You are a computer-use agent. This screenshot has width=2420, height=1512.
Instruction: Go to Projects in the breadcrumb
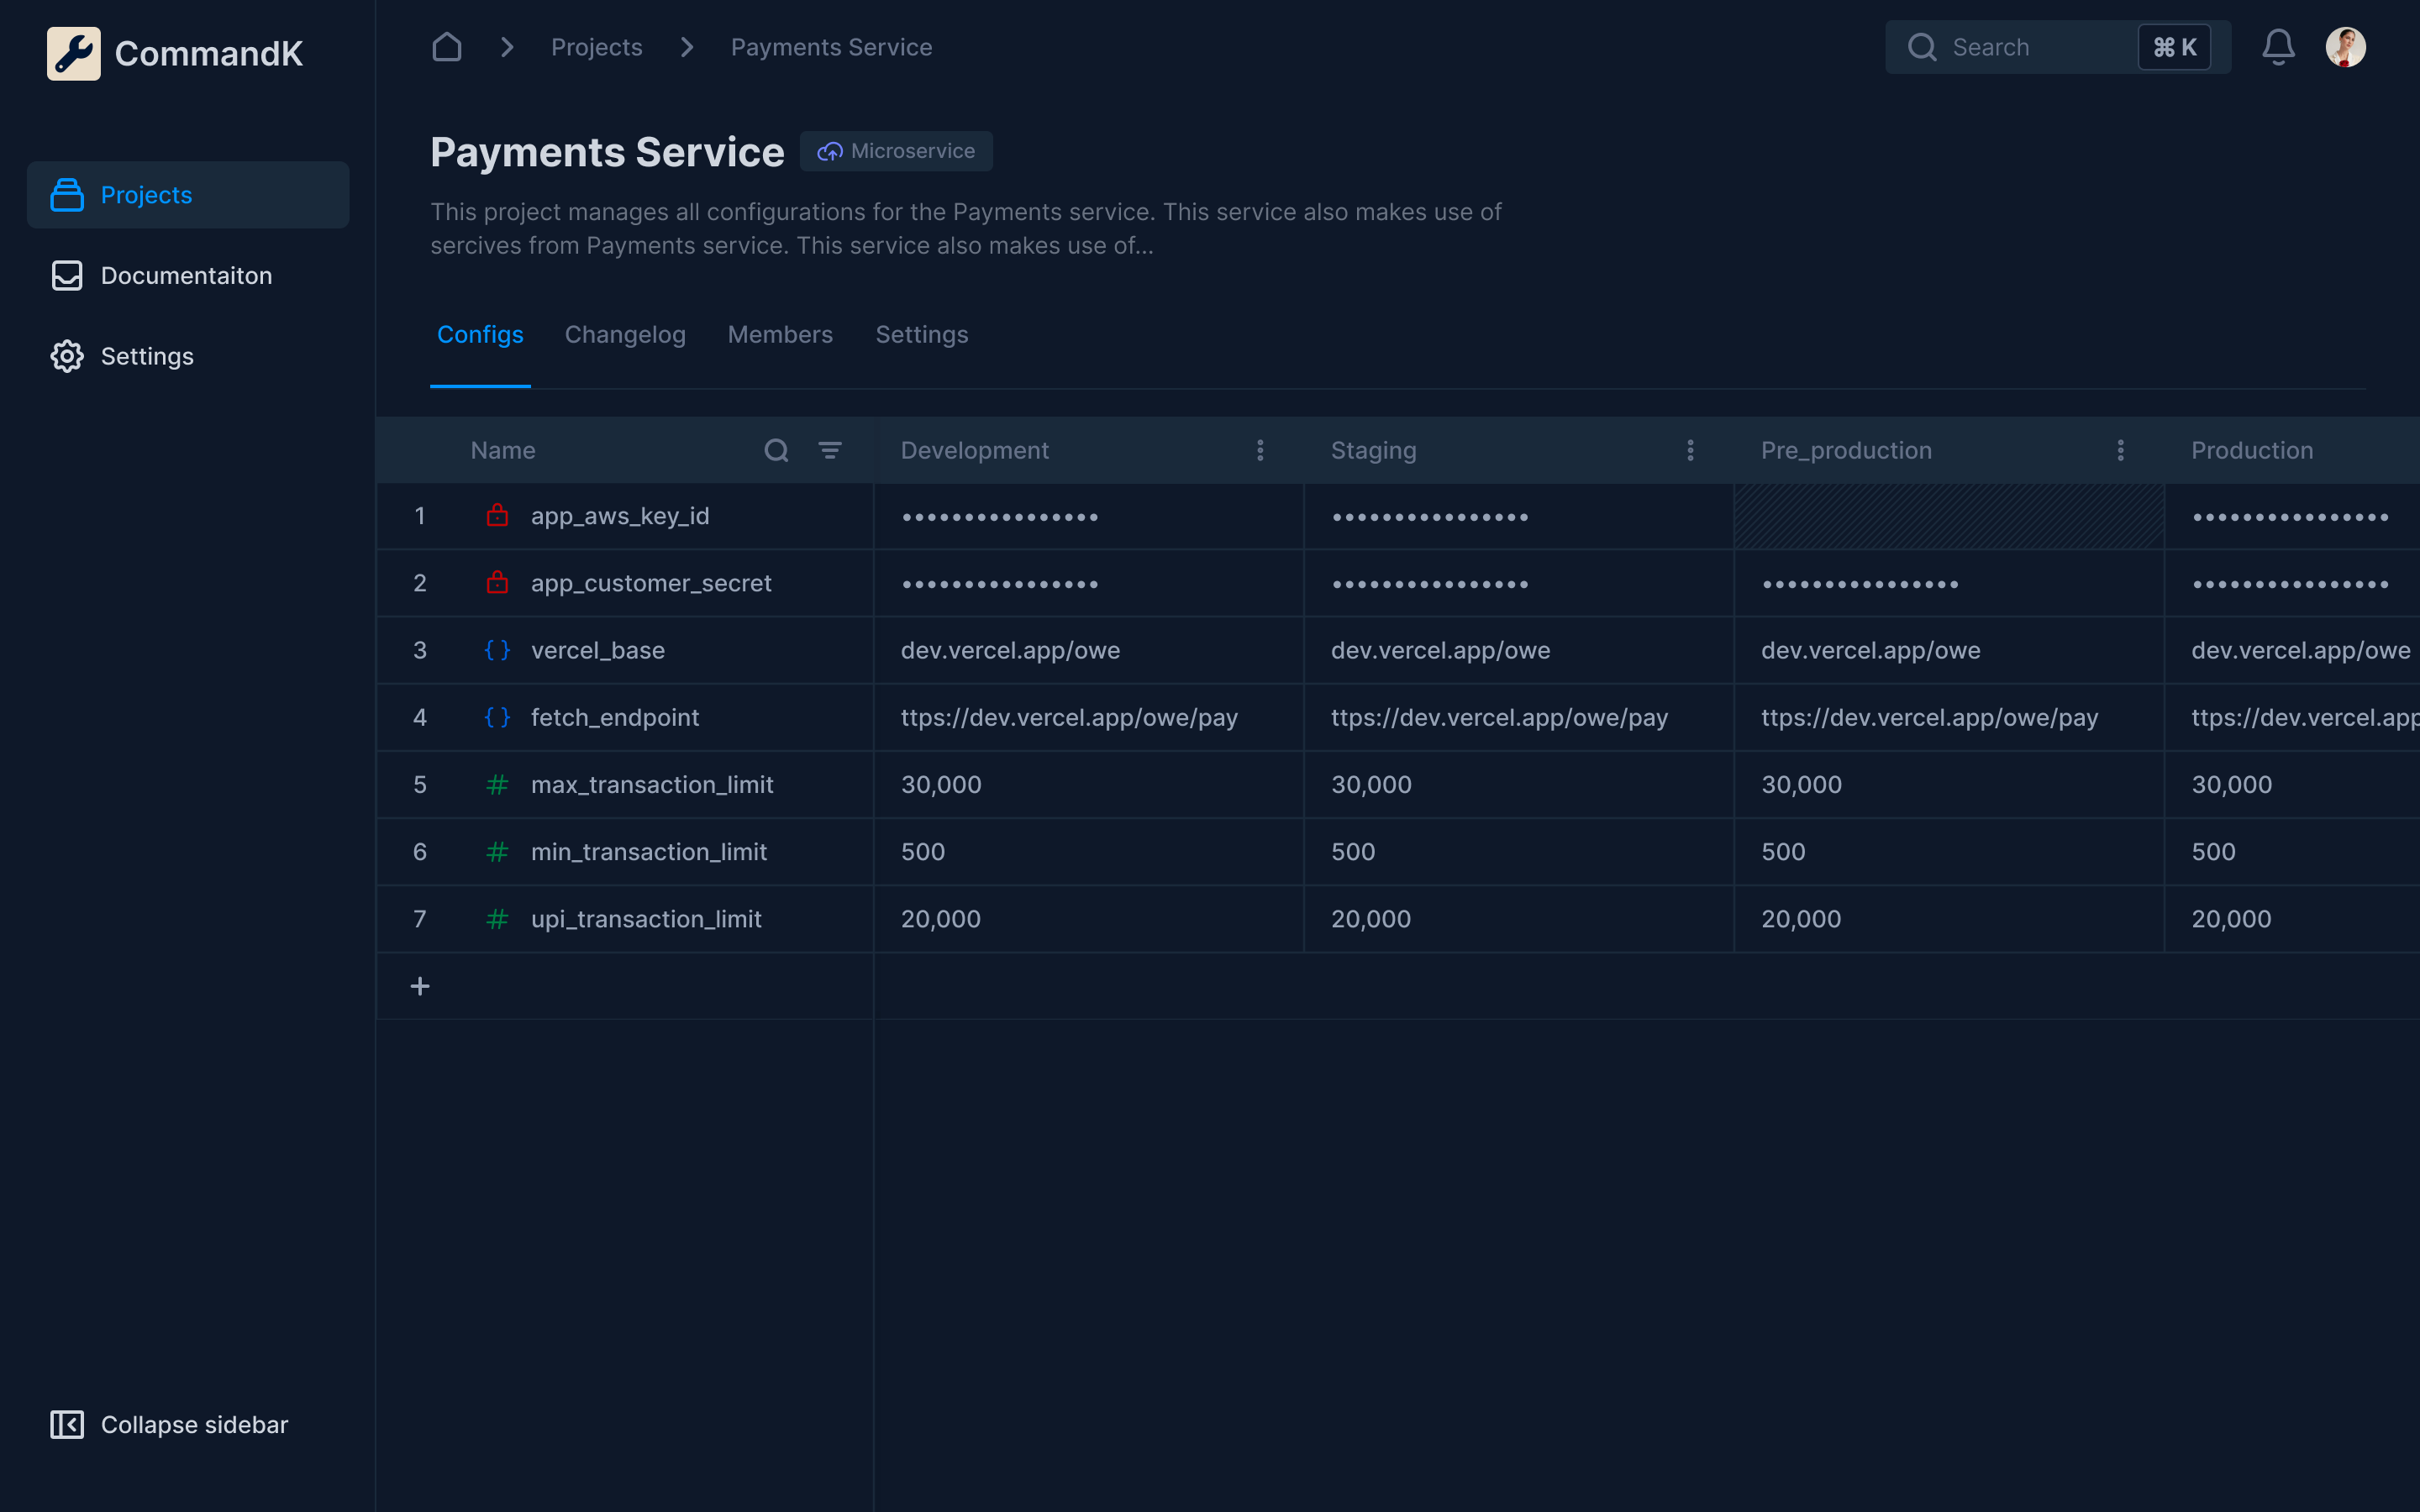(x=597, y=47)
